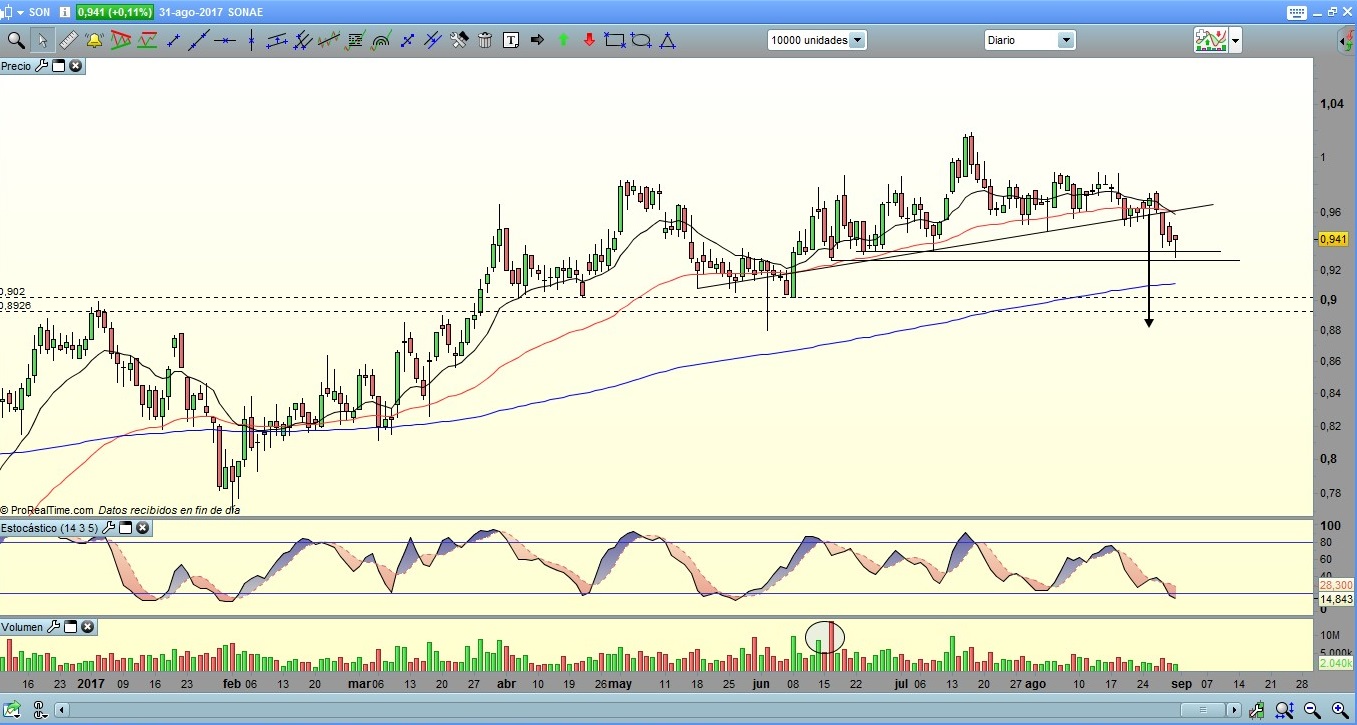Click the Precio panel label
Viewport: 1357px width, 725px height.
pyautogui.click(x=16, y=66)
